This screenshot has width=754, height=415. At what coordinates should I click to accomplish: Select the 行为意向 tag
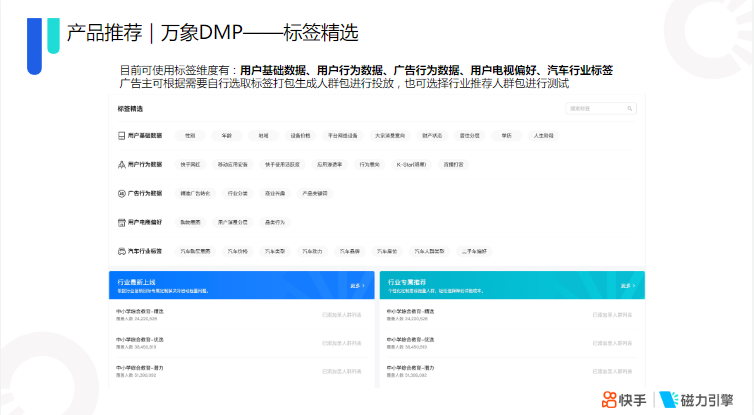click(369, 165)
